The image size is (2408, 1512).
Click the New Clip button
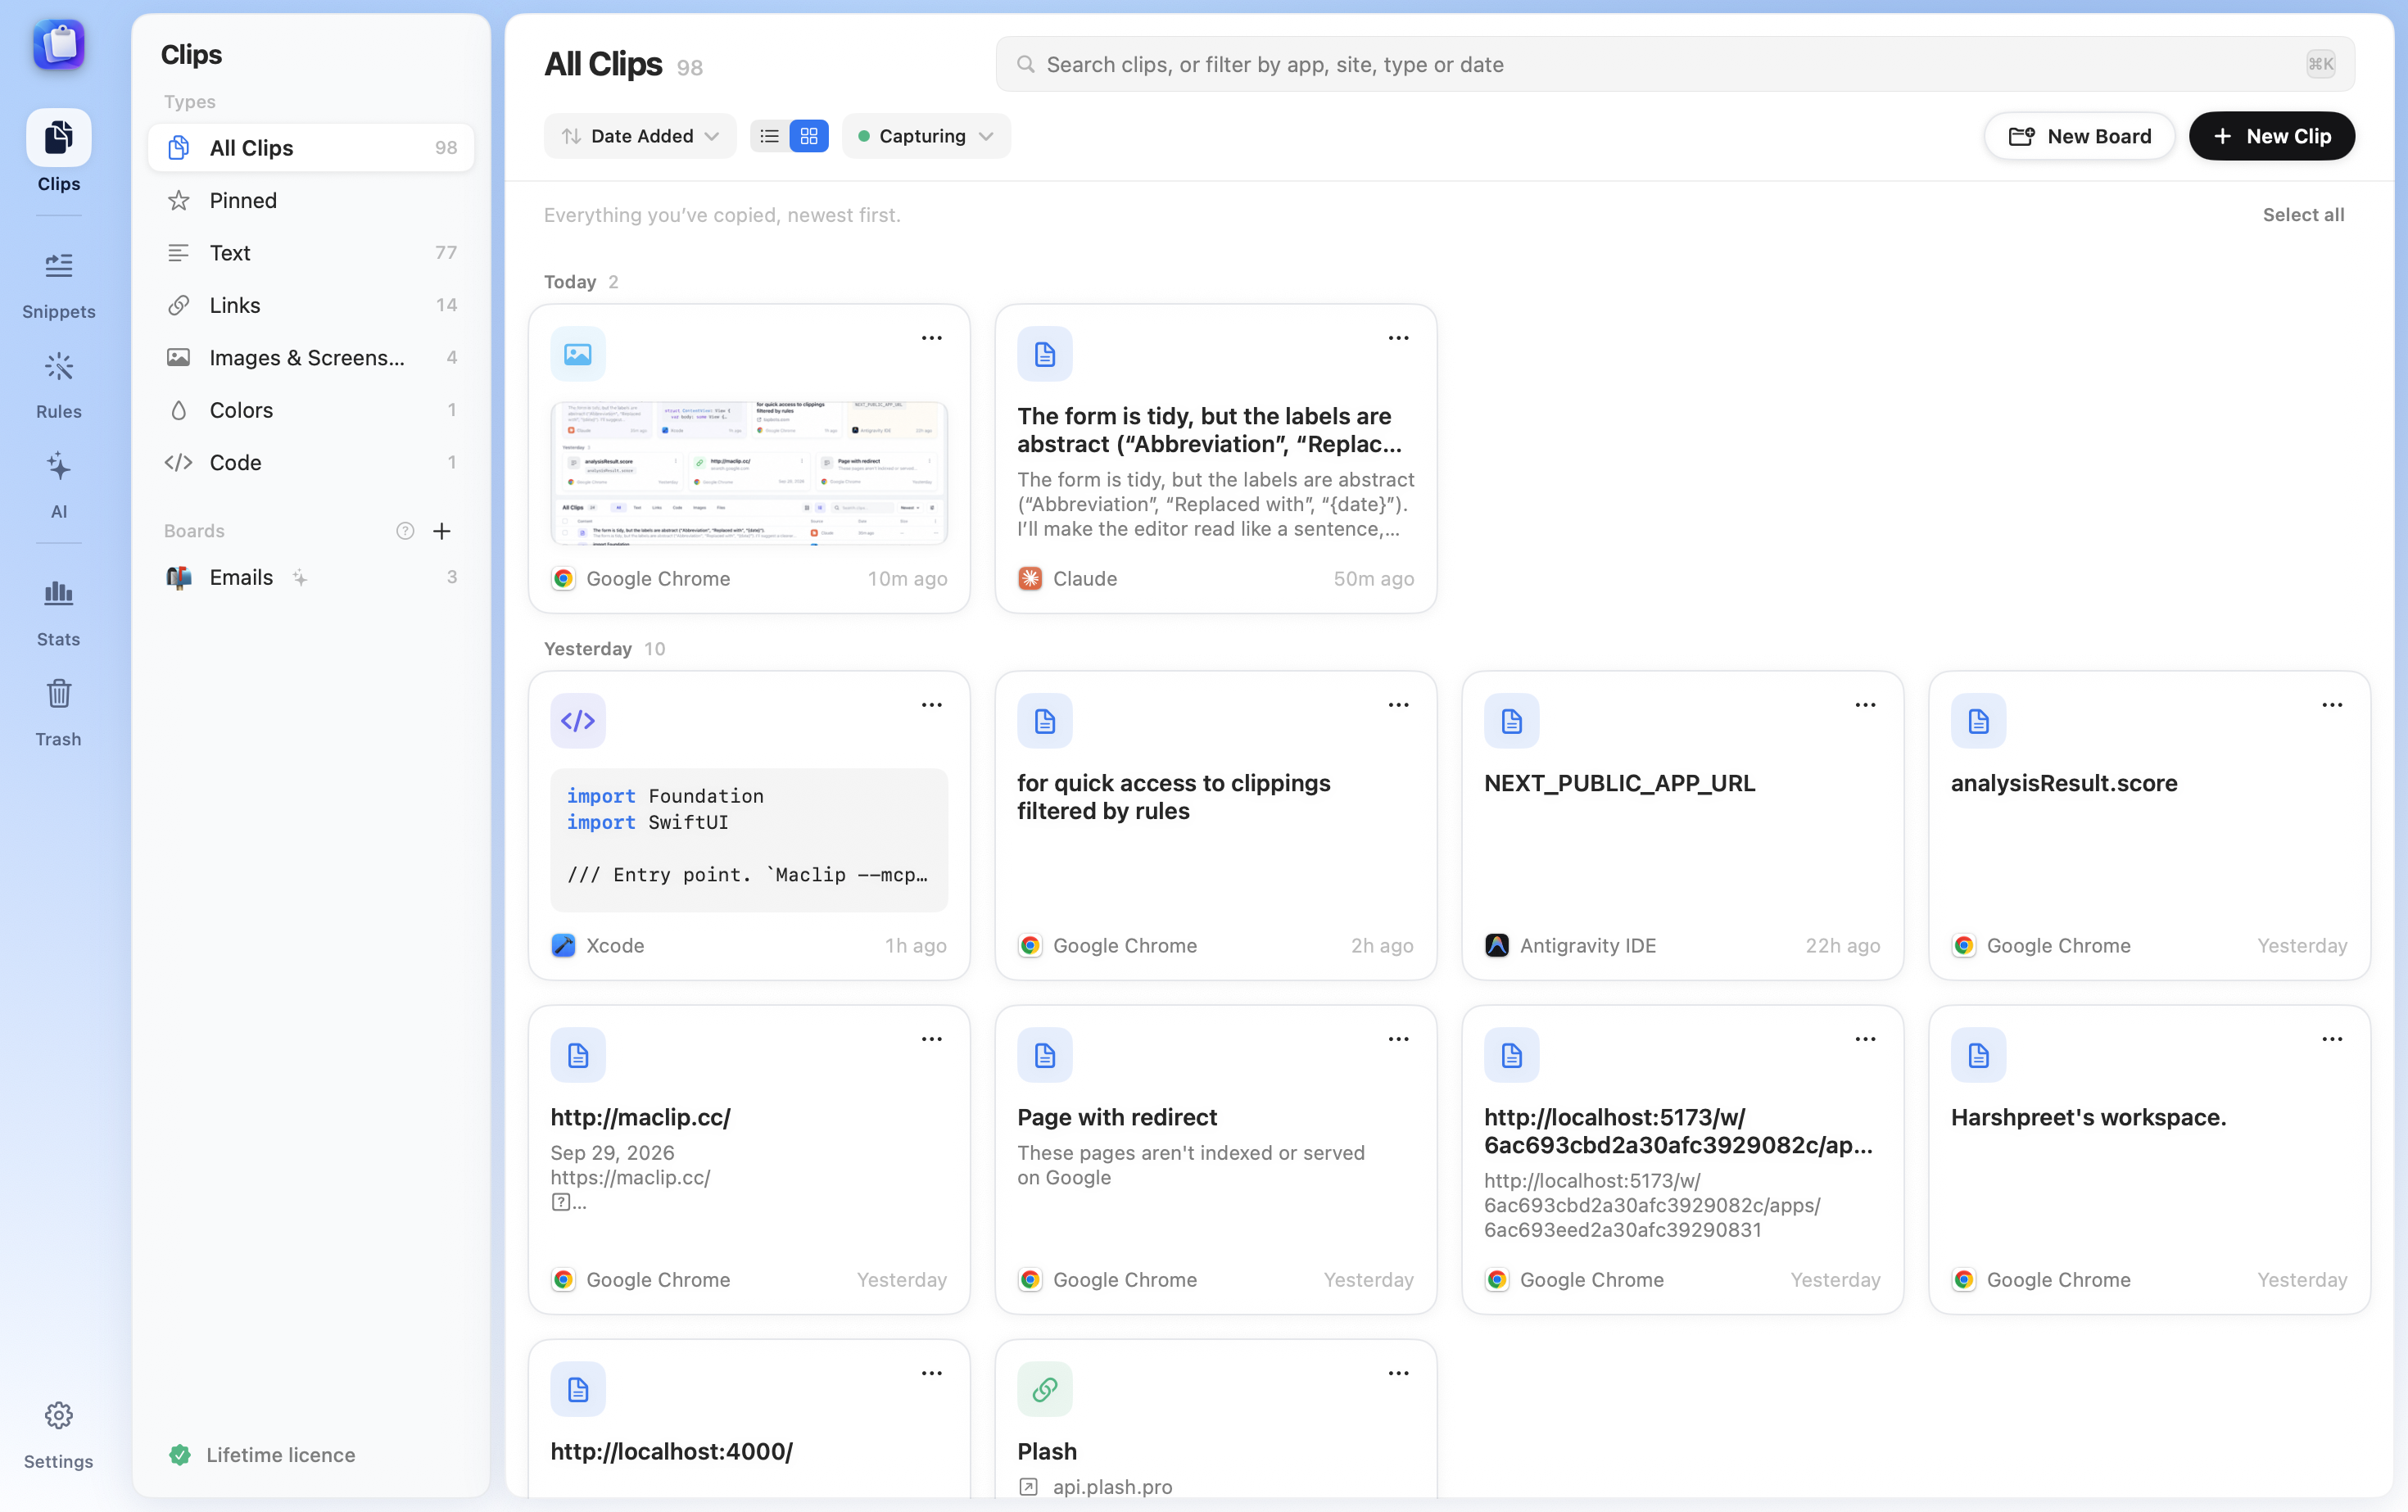click(x=2271, y=136)
